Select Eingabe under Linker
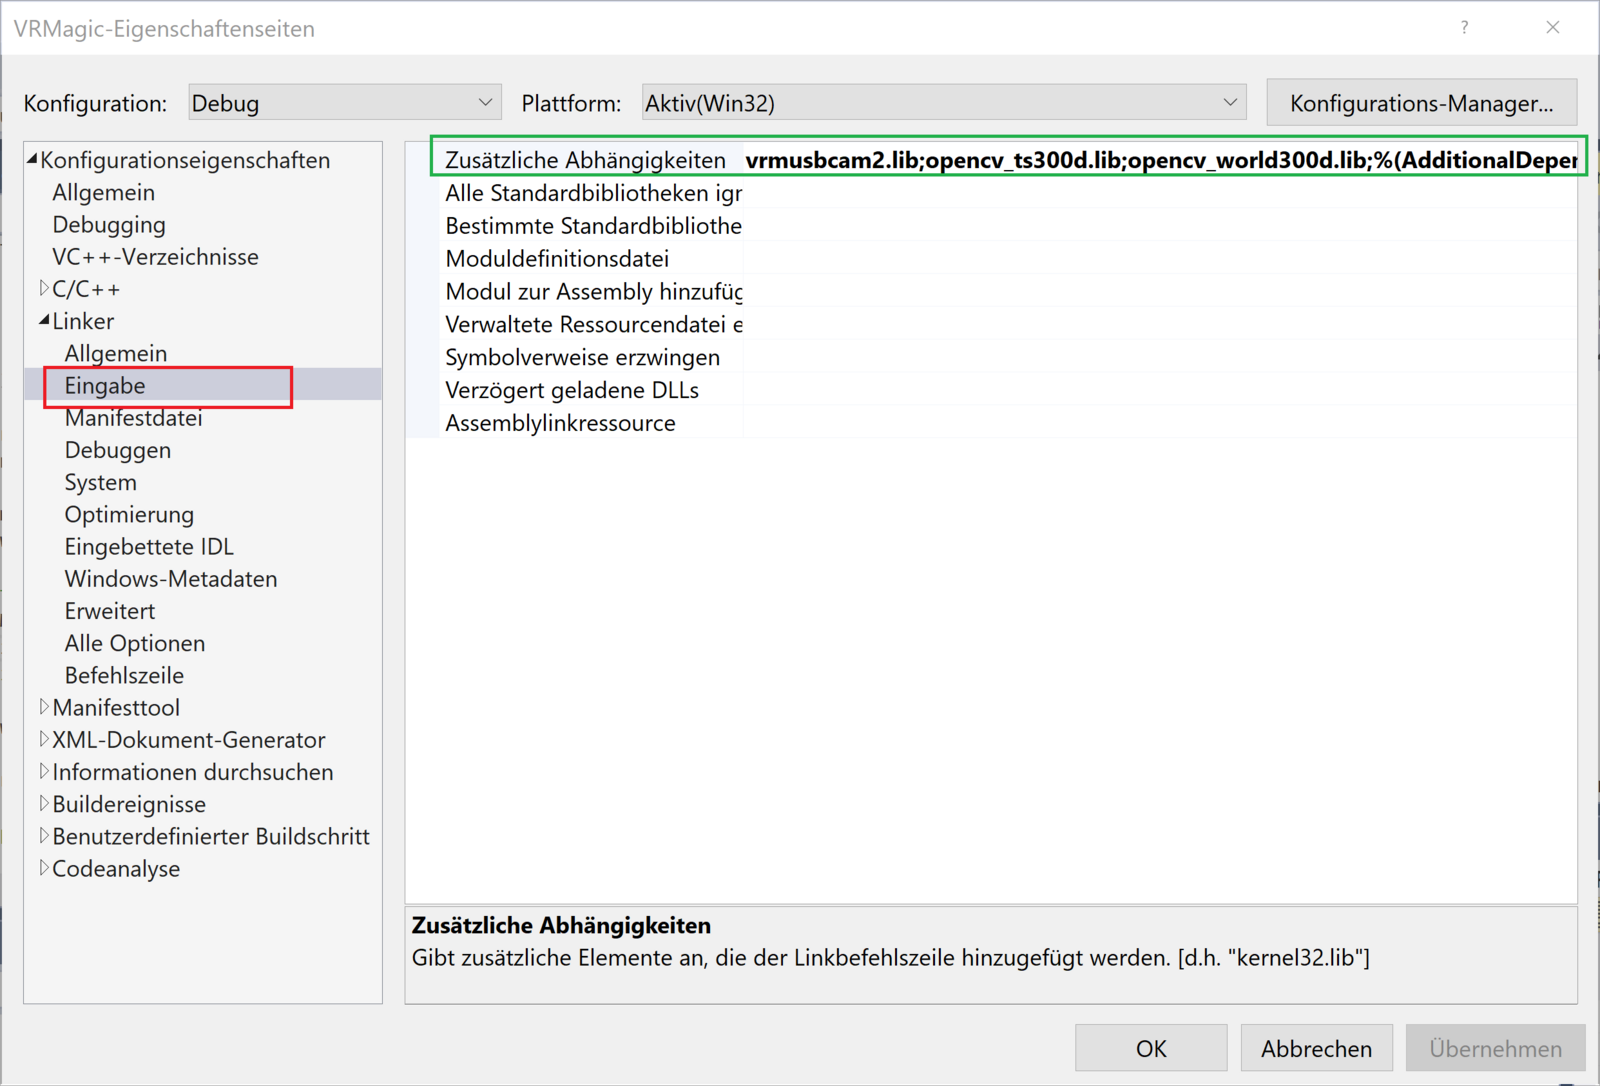The width and height of the screenshot is (1600, 1086). coord(105,386)
